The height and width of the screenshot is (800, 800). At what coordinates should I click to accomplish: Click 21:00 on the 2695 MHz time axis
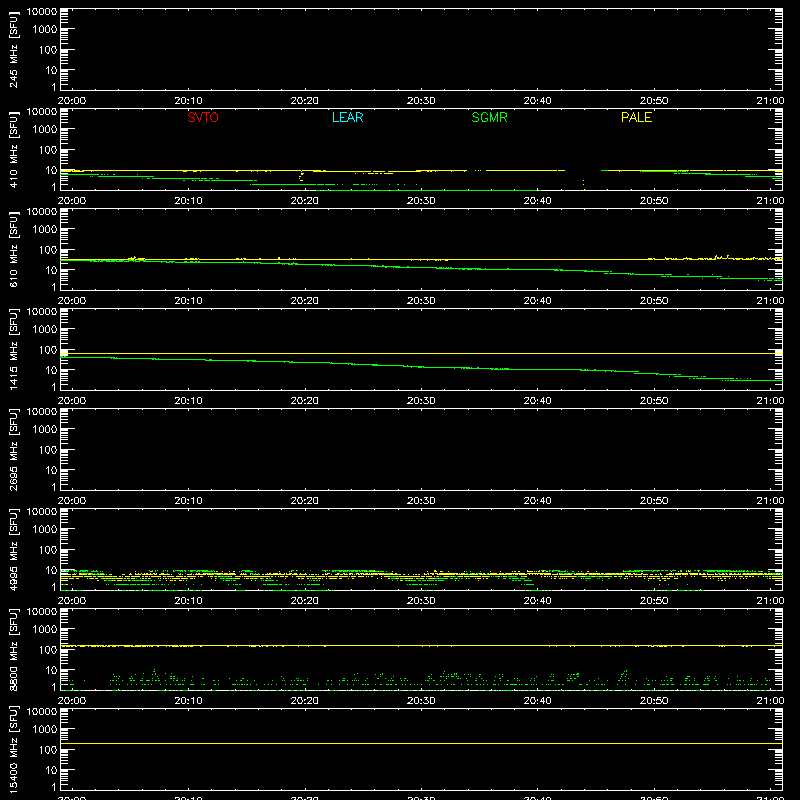770,501
